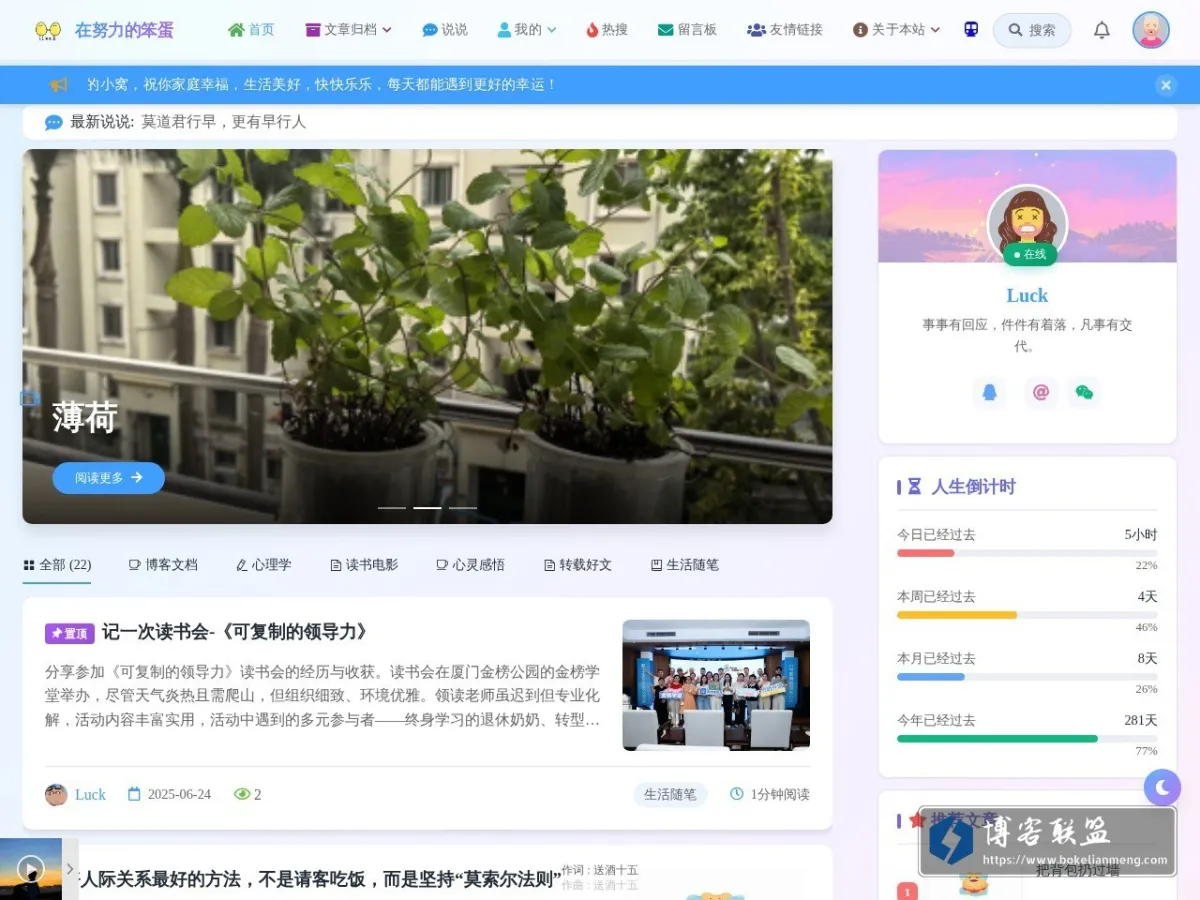Screen dimensions: 1200x900
Task: Switch to the 博客文档 category tab
Action: (163, 565)
